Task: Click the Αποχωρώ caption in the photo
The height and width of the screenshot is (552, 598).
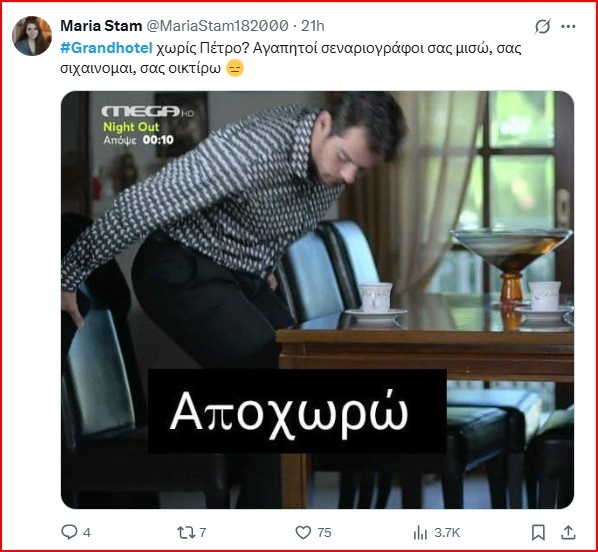Action: tap(289, 414)
